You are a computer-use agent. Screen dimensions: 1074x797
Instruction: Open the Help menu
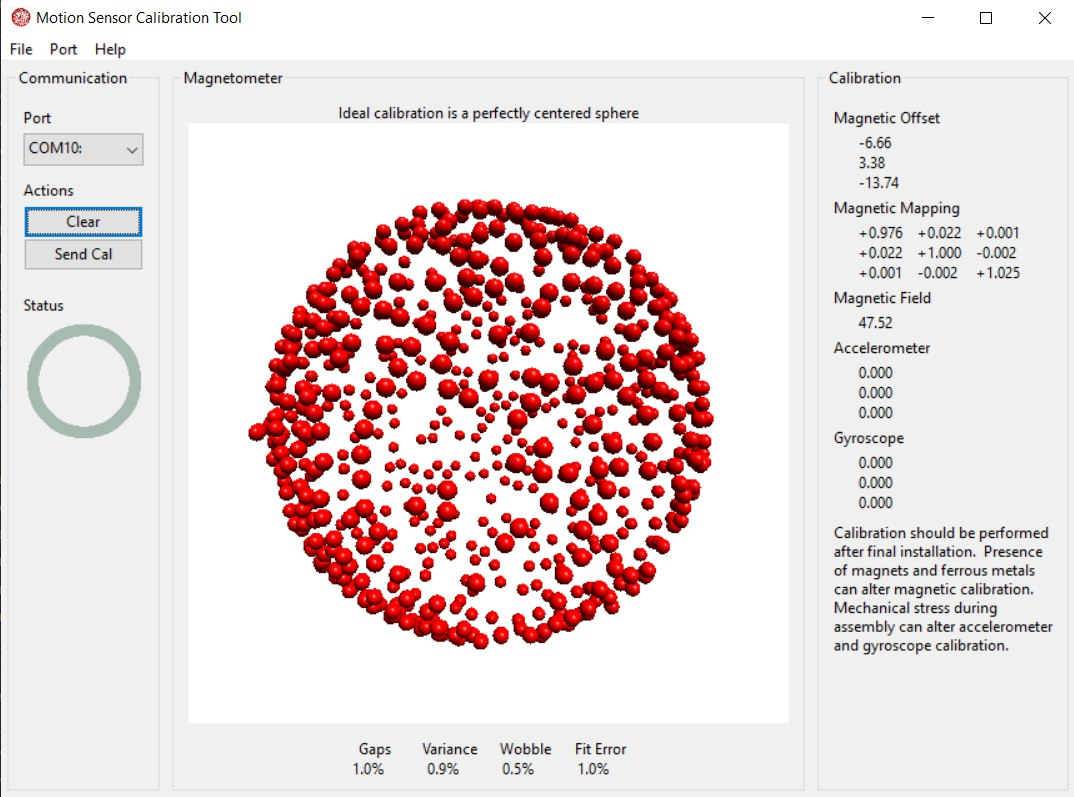click(x=110, y=49)
